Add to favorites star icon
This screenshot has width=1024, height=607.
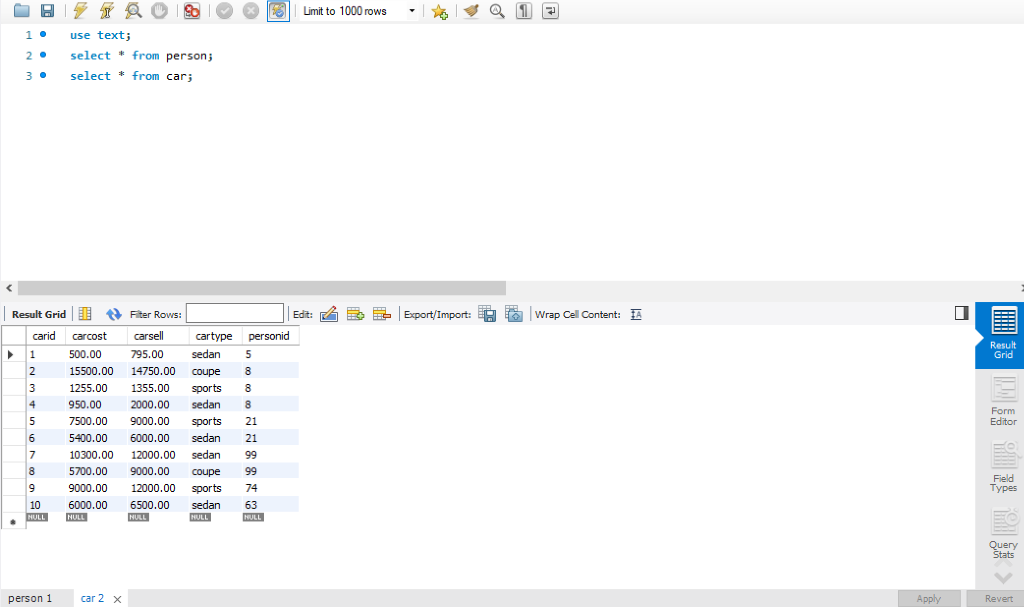click(x=440, y=11)
